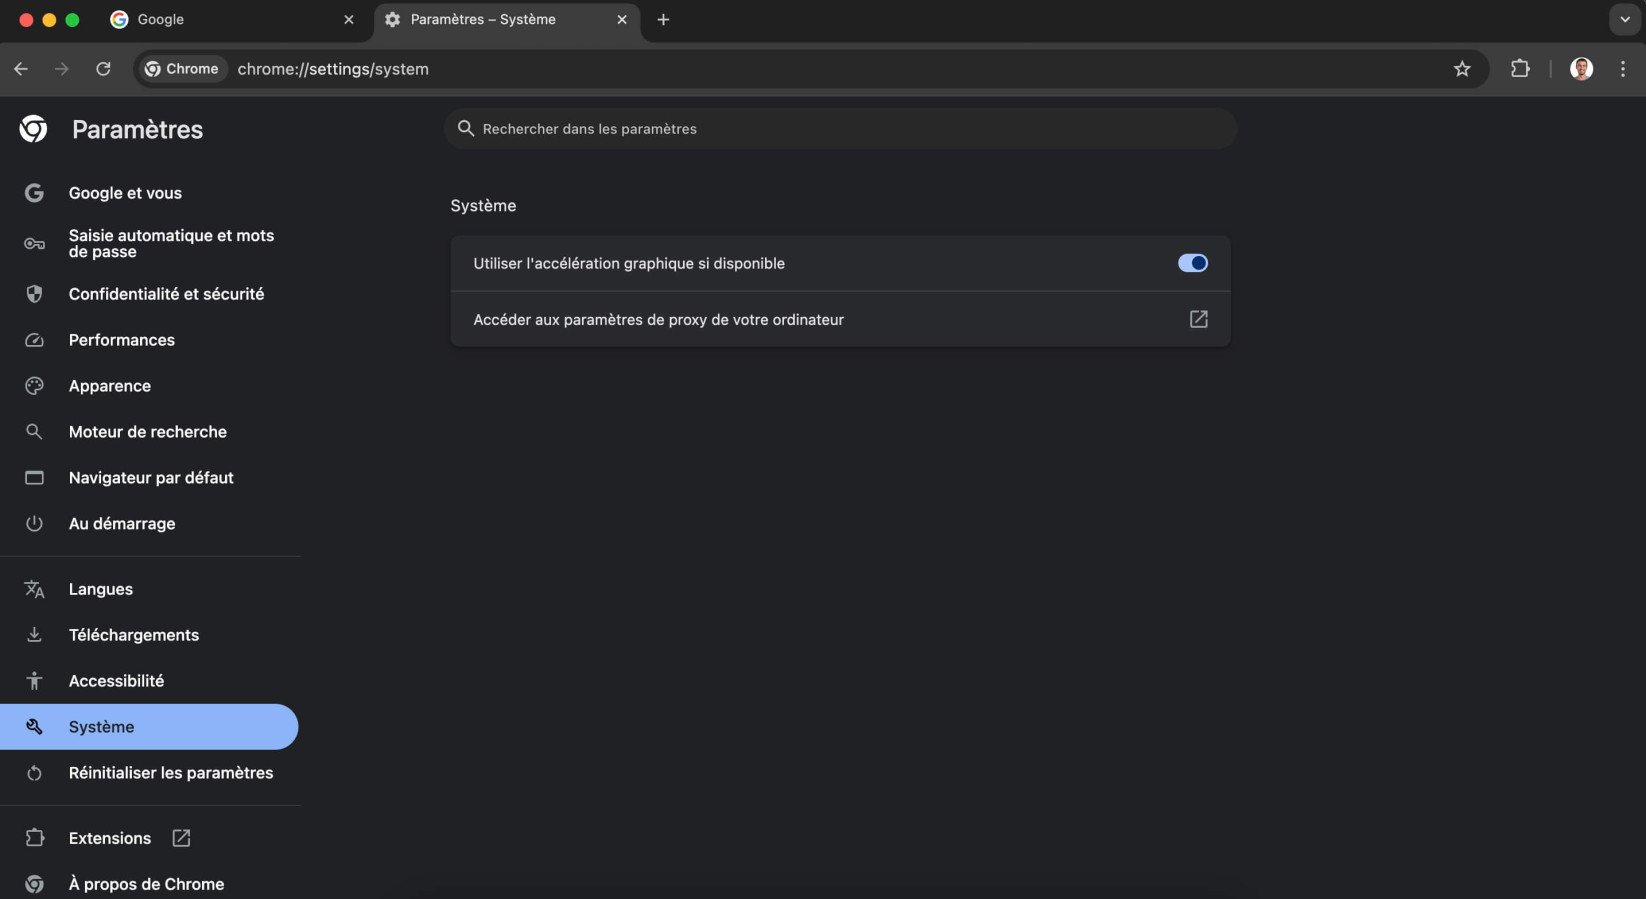Click the Moteur de recherche magnifier icon
The height and width of the screenshot is (899, 1646).
34,432
